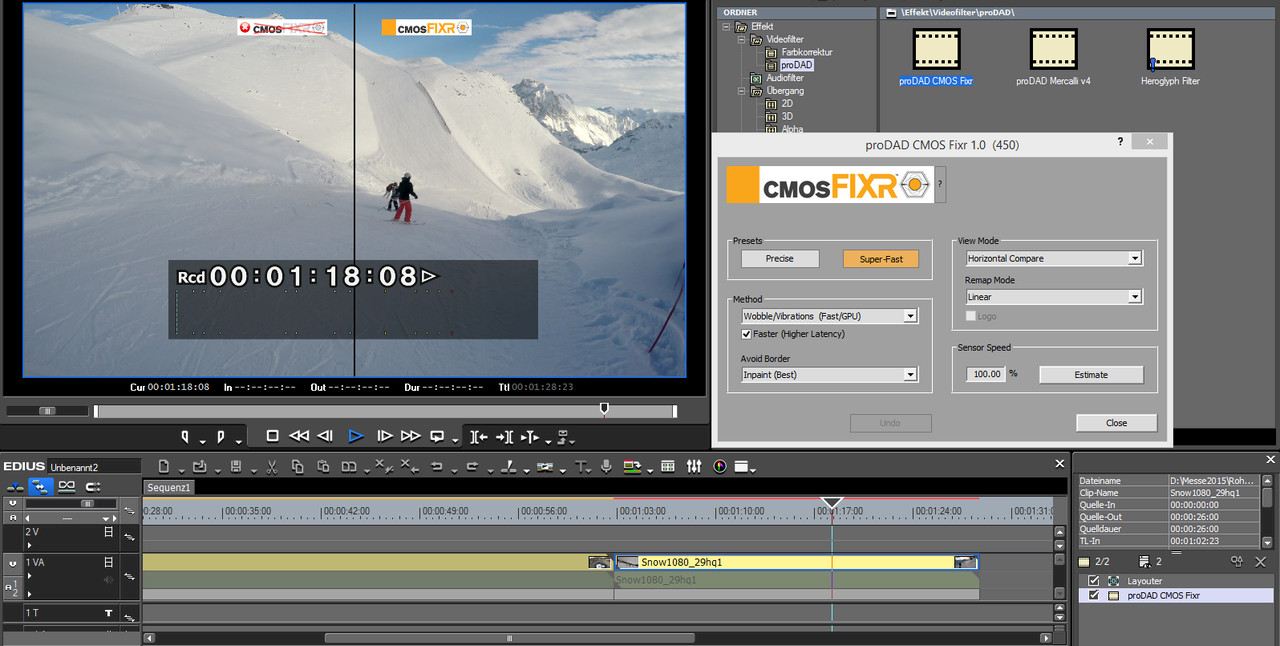
Task: Apply the Precise preset
Action: tap(780, 259)
